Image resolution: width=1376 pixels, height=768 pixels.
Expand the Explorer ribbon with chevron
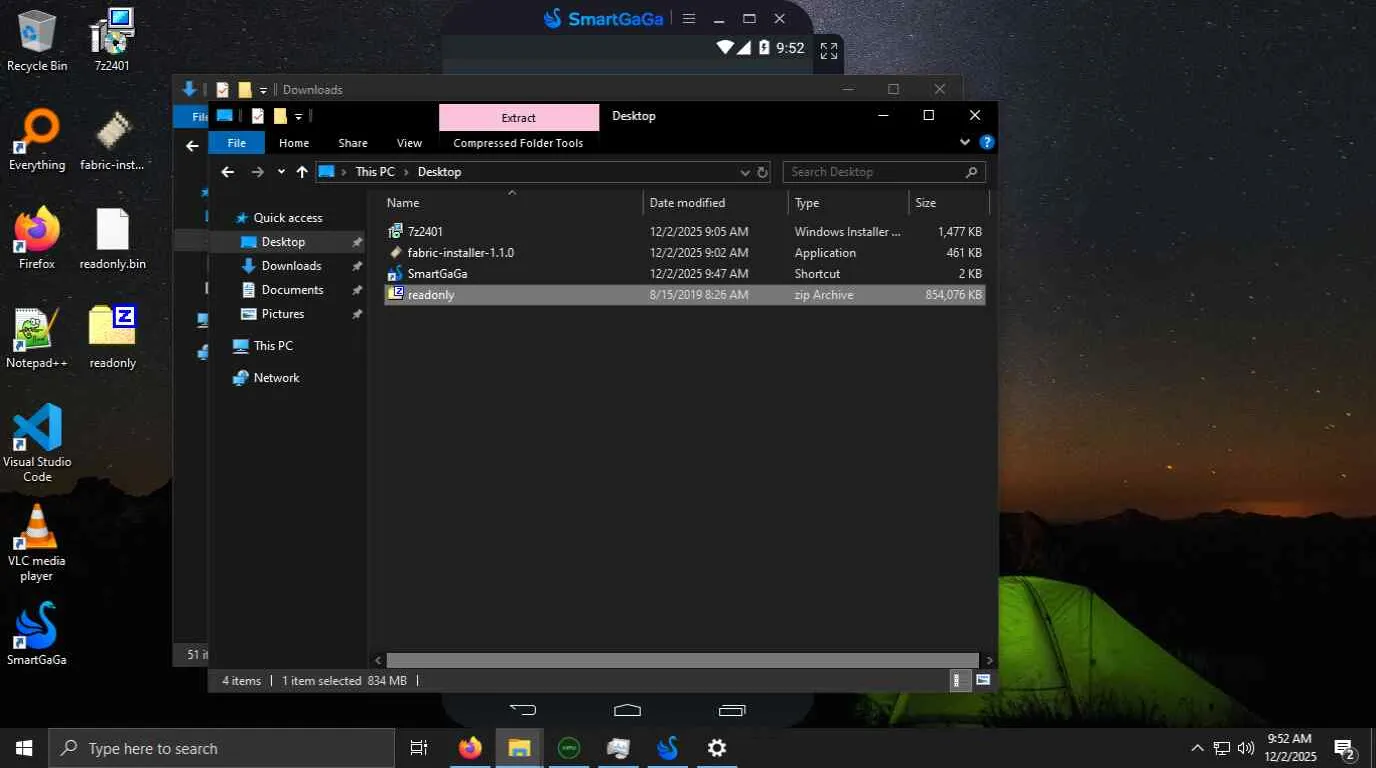coord(965,143)
